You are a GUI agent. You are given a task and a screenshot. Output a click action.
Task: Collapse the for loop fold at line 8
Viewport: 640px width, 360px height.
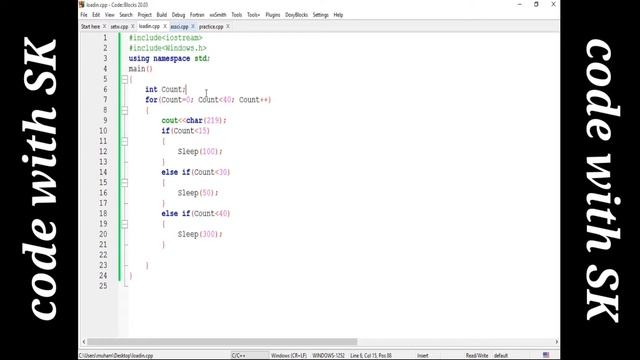[x=124, y=111]
